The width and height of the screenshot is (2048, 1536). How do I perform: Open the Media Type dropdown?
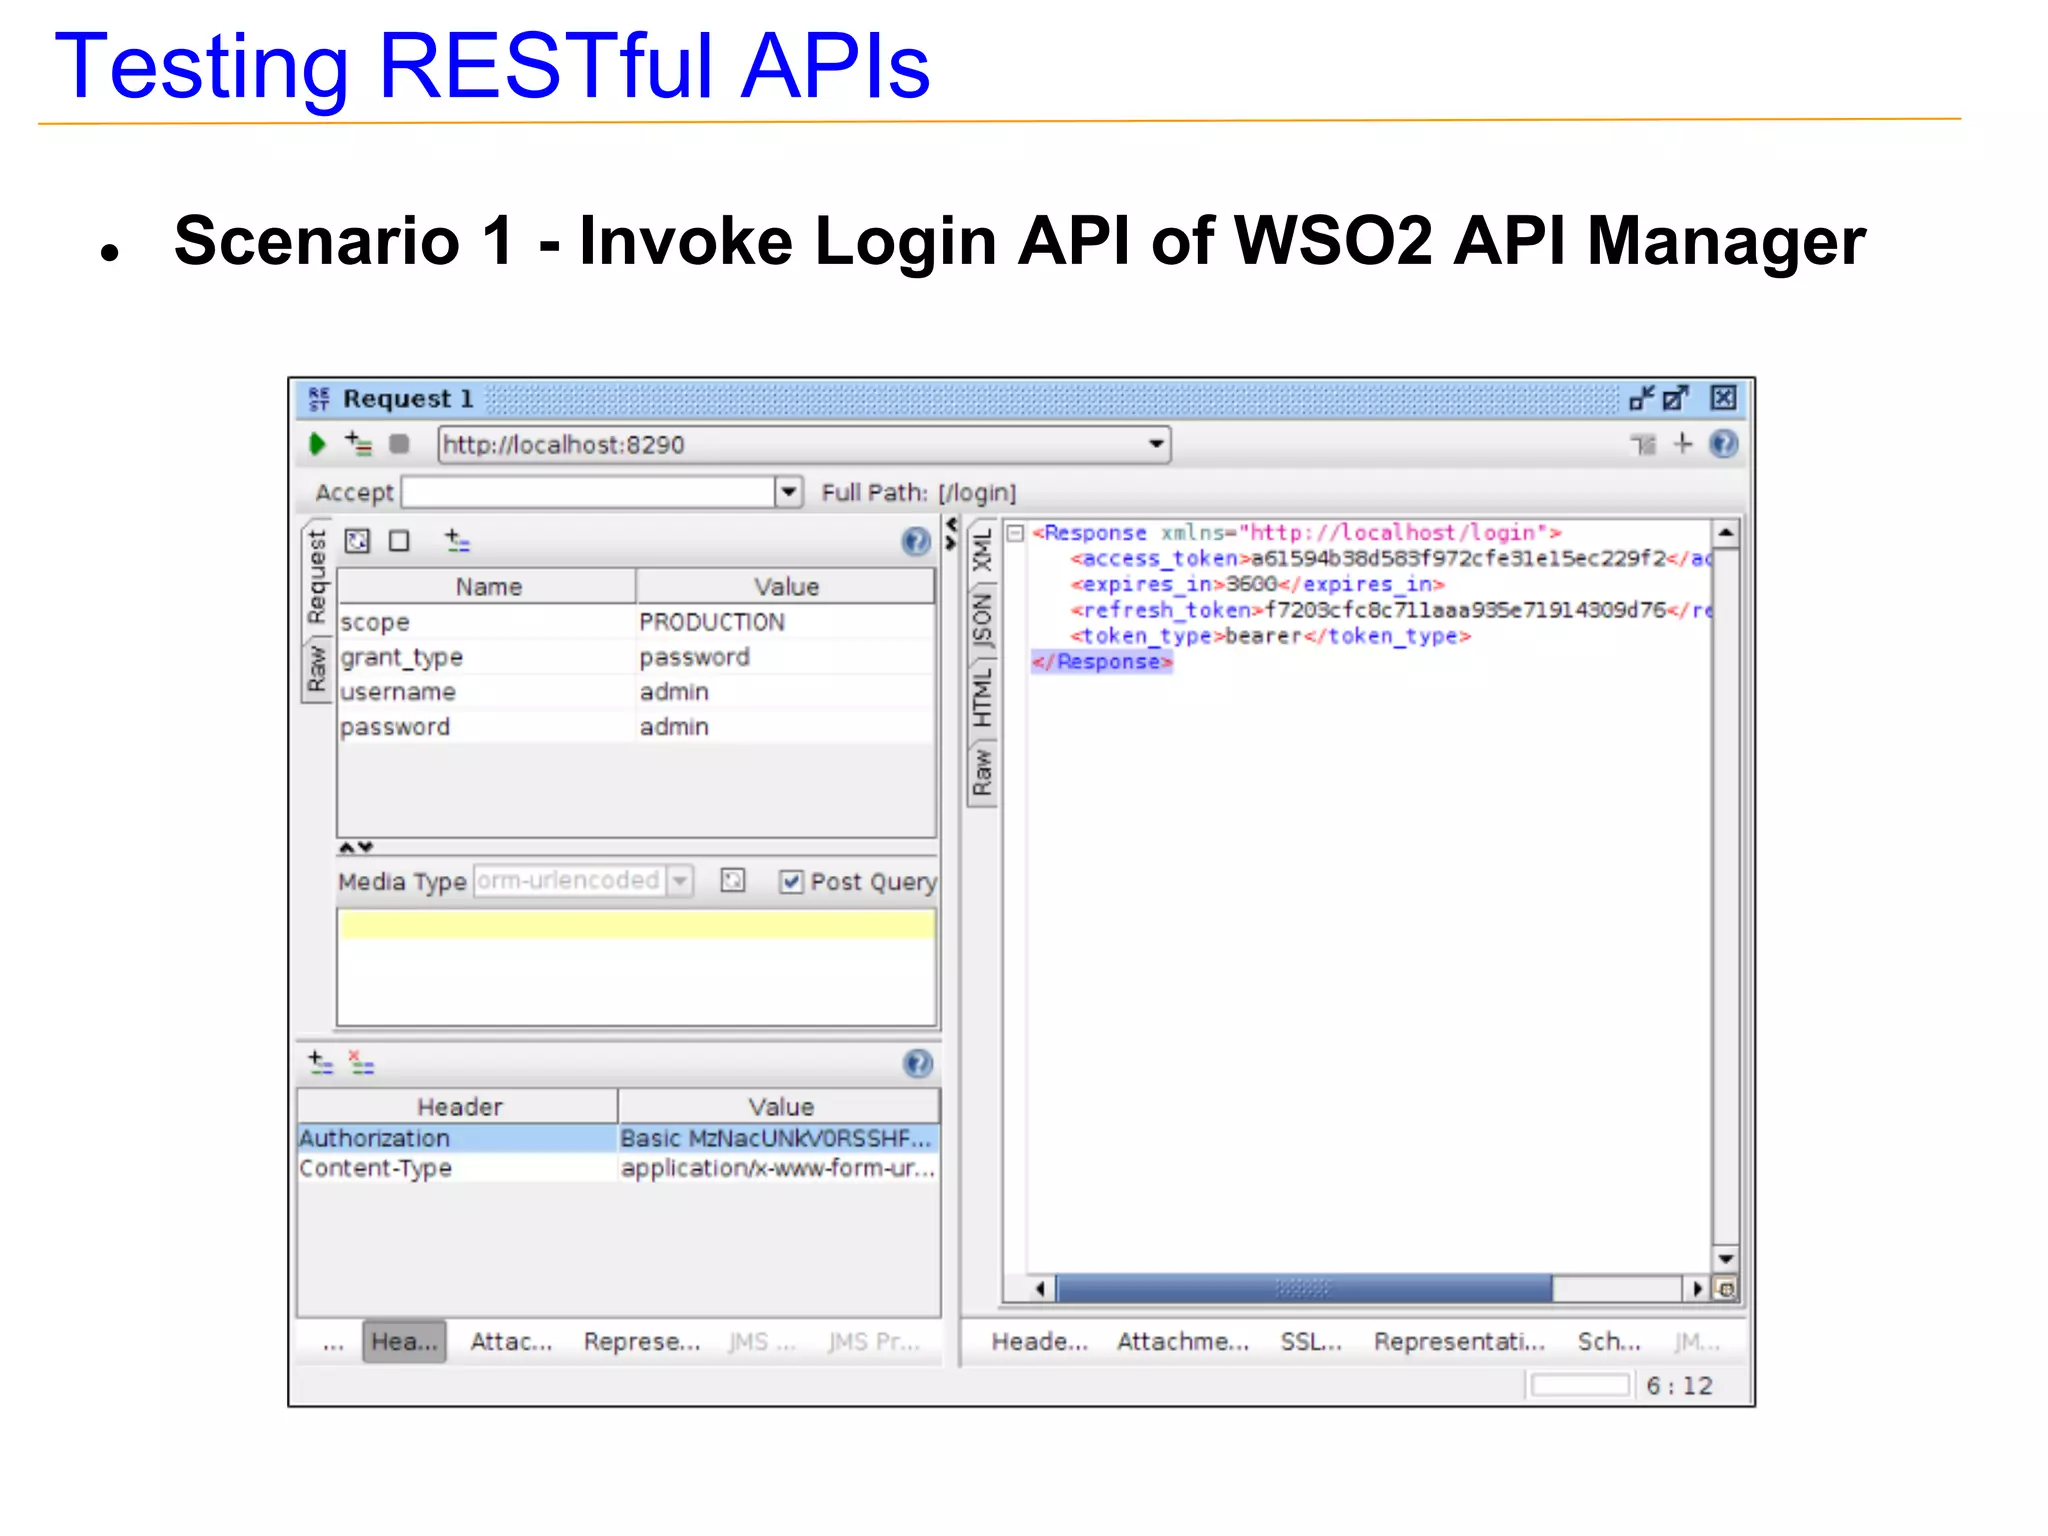point(680,880)
